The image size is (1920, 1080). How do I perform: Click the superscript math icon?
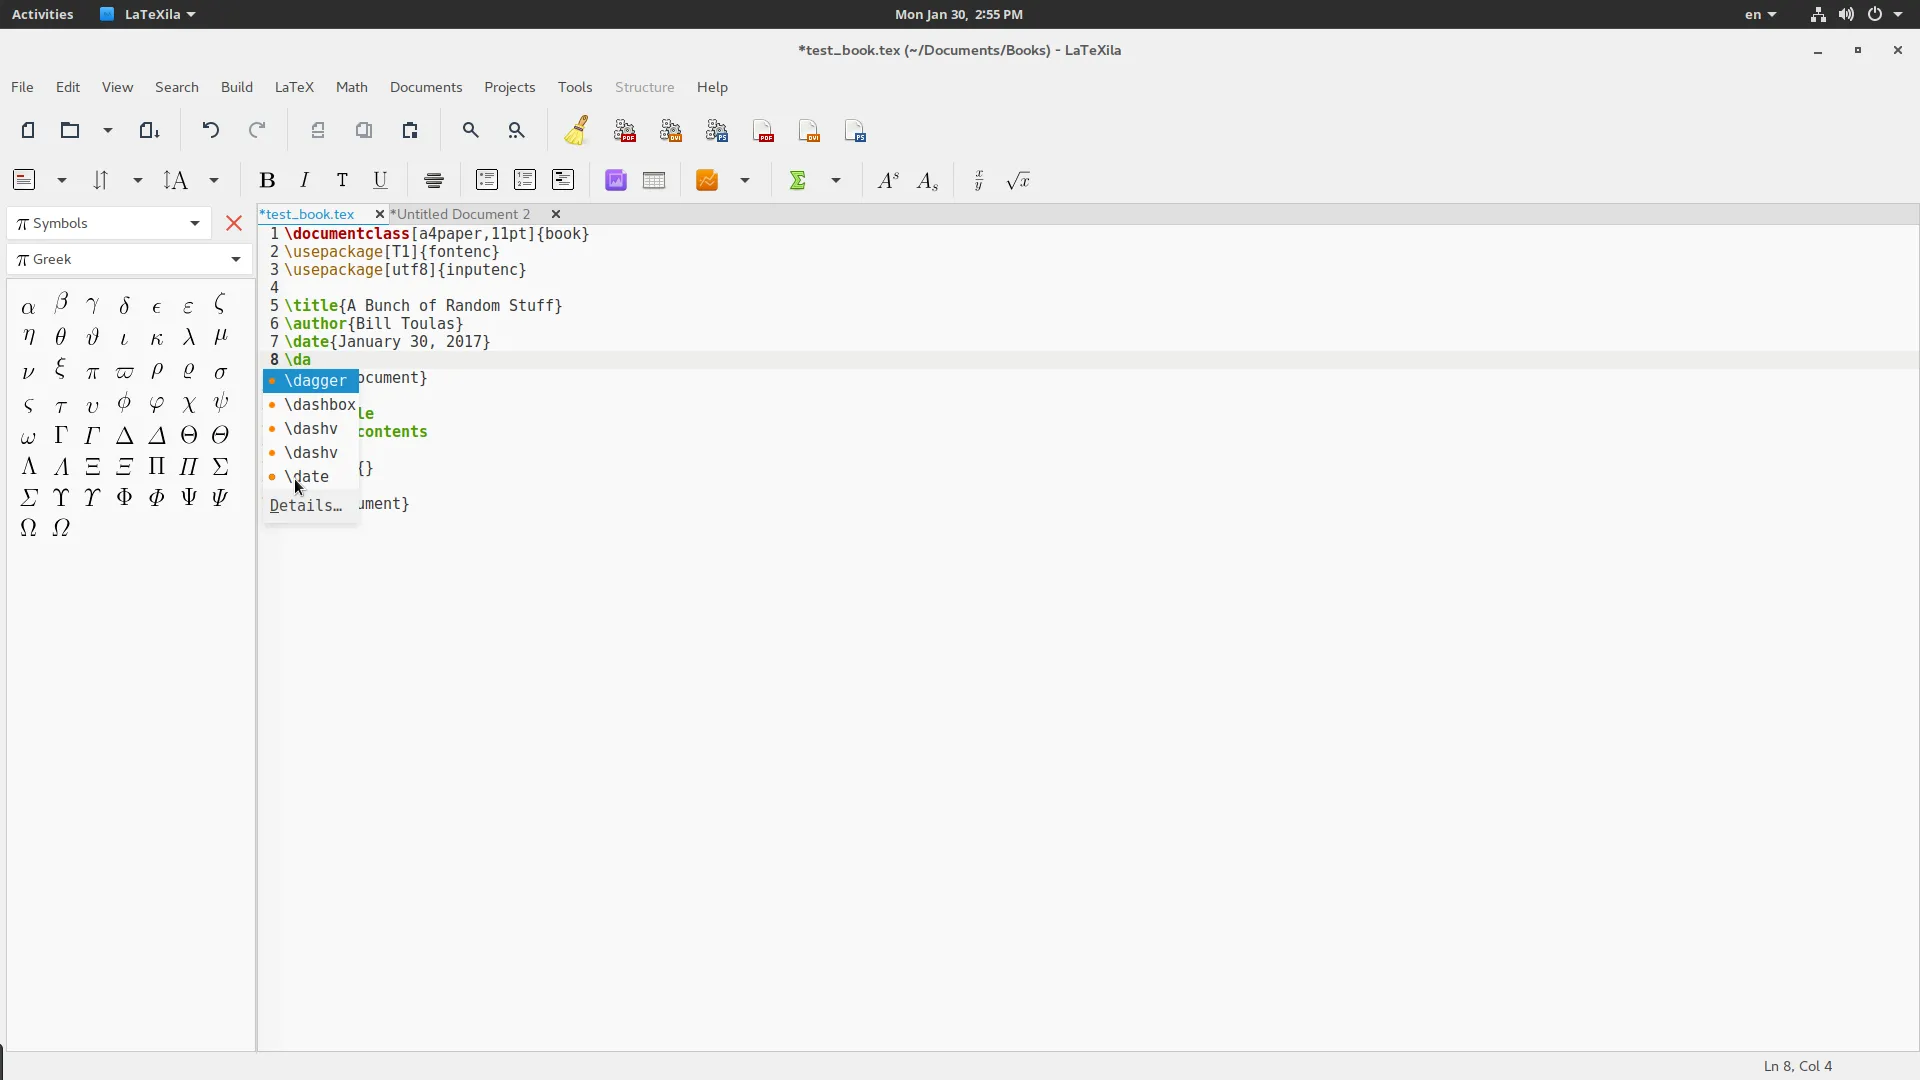pyautogui.click(x=887, y=181)
